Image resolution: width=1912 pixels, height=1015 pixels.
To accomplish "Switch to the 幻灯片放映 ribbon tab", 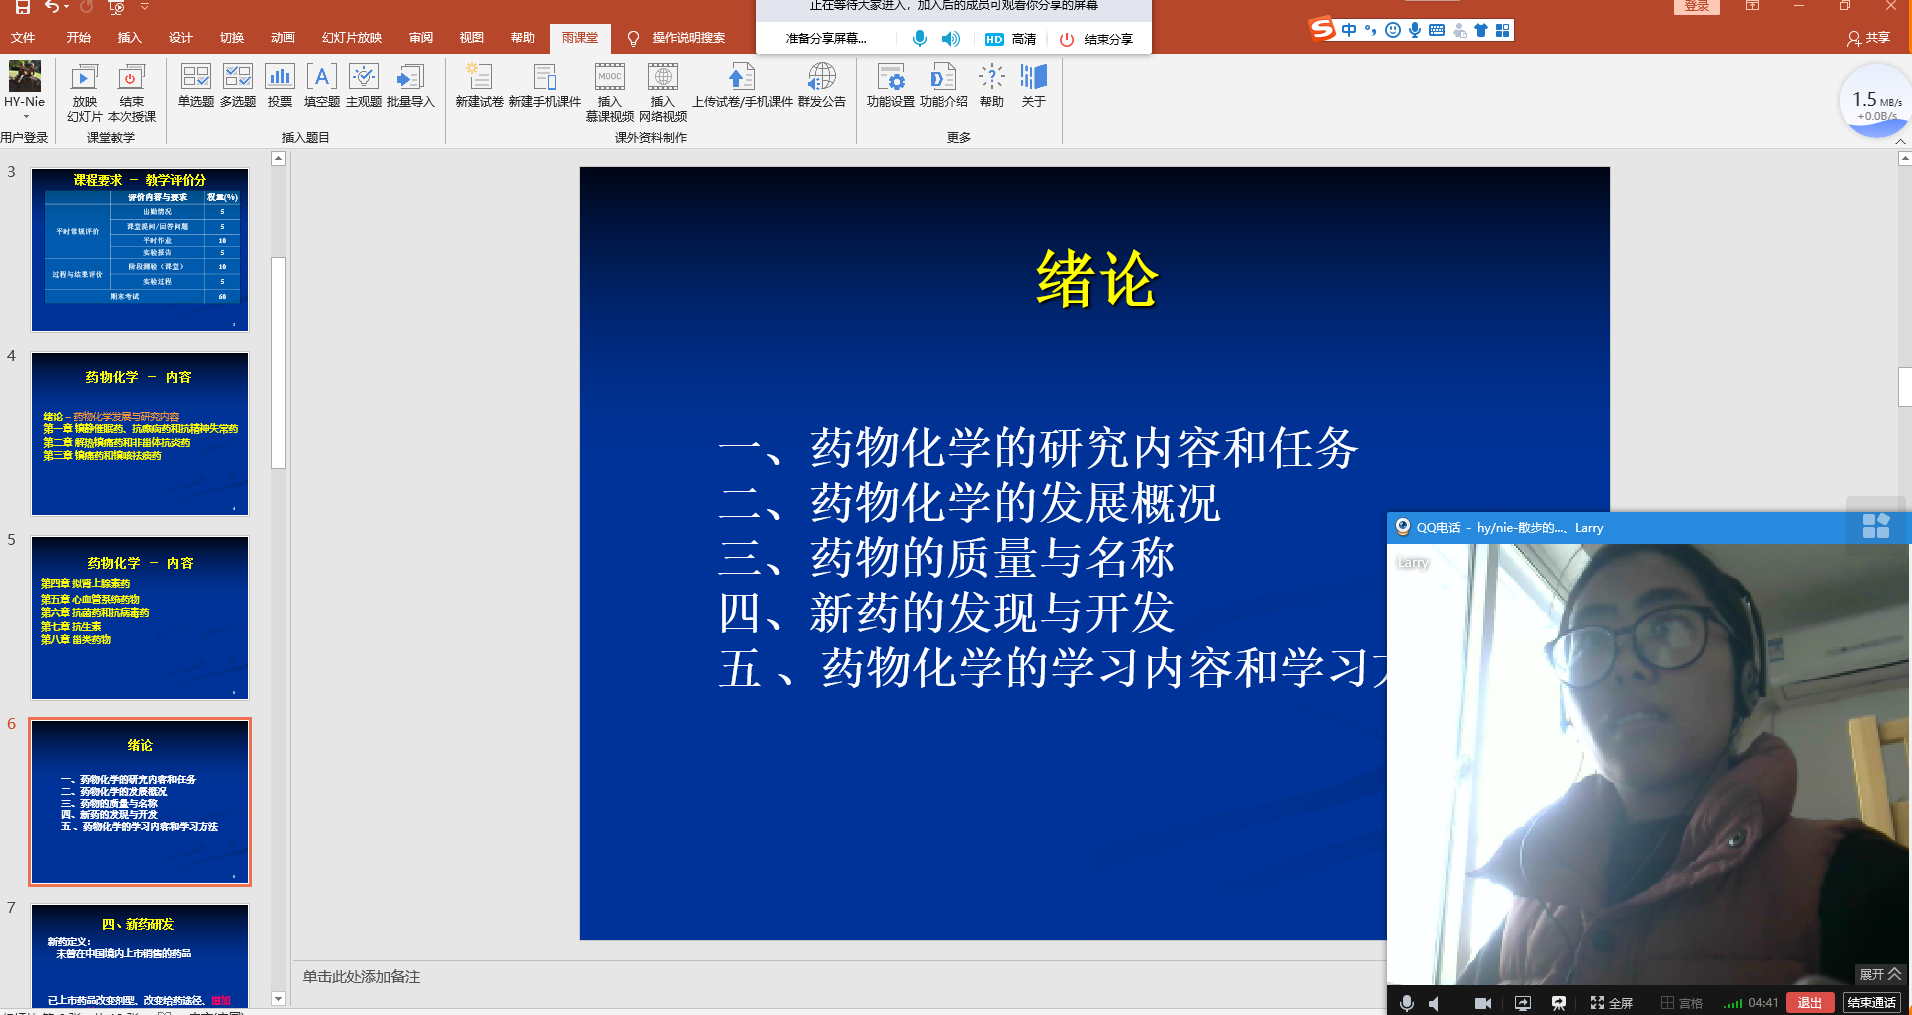I will pyautogui.click(x=351, y=38).
